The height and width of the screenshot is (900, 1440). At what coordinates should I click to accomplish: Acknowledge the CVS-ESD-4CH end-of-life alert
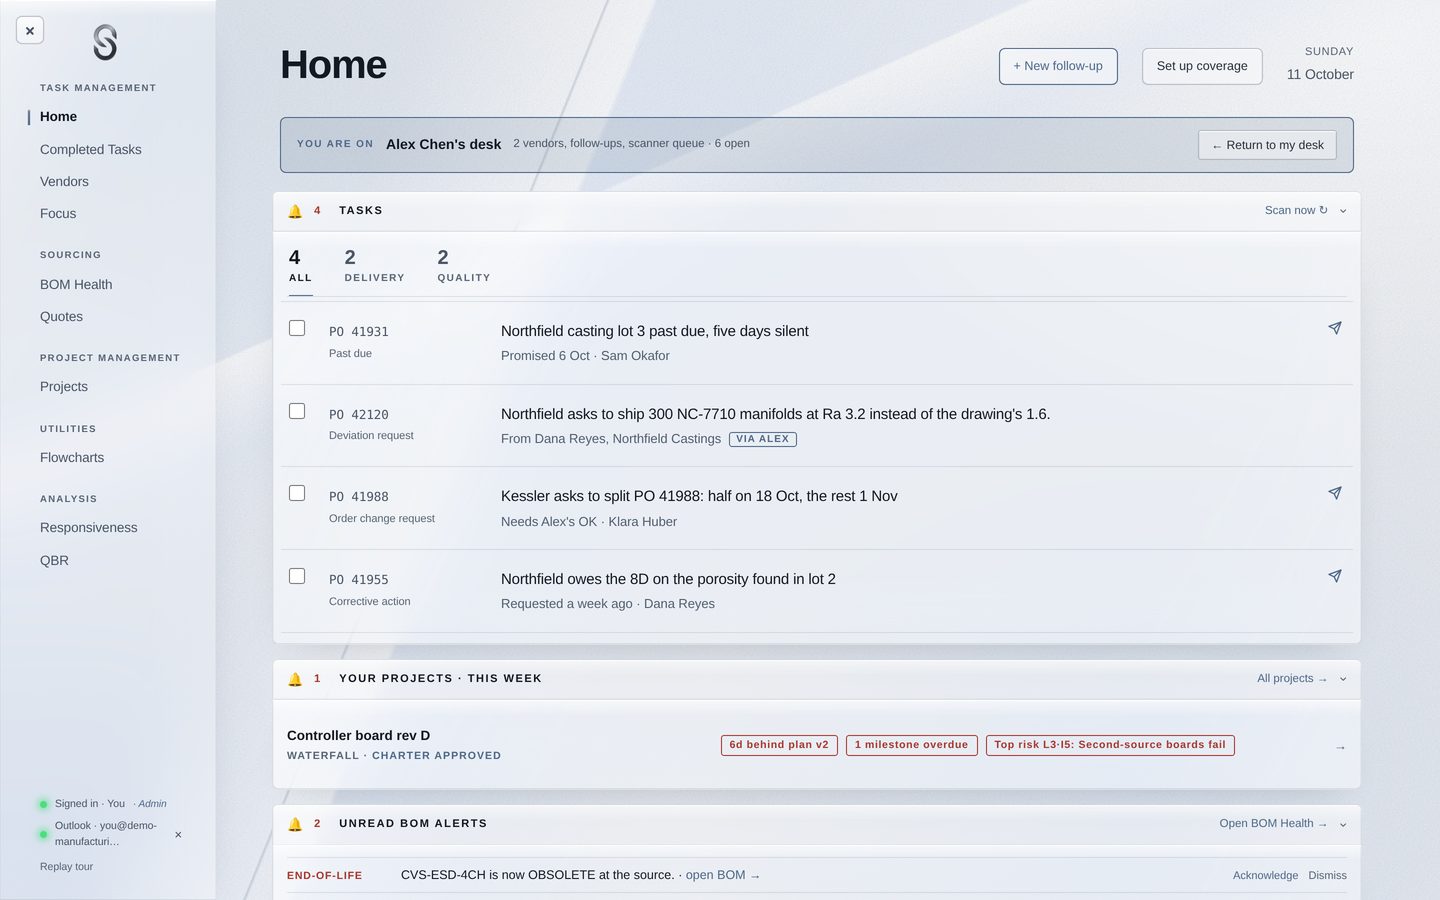click(x=1265, y=875)
